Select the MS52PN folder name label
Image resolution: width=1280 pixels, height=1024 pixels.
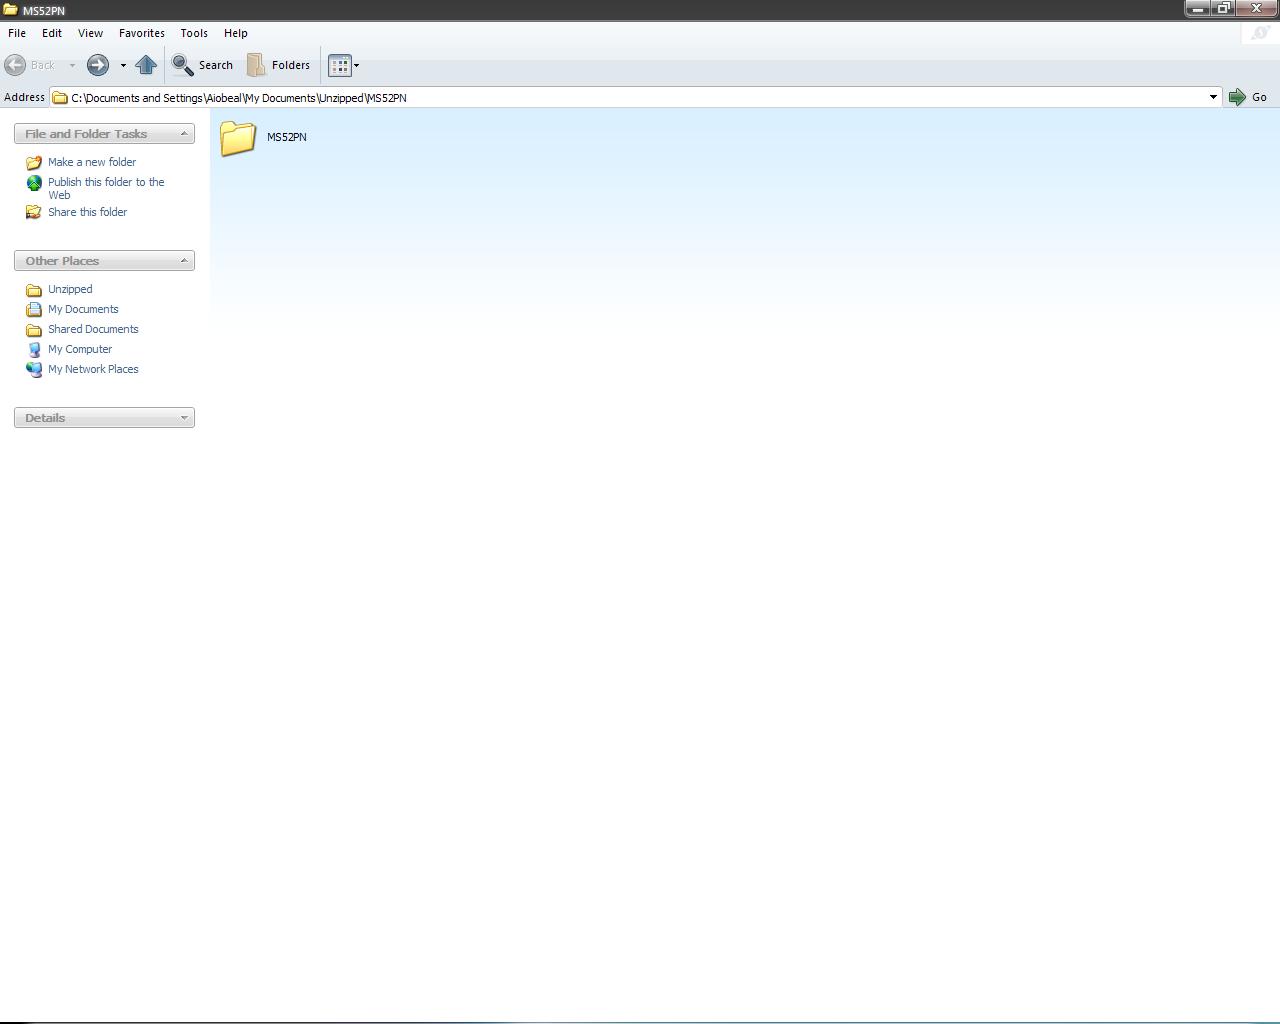pyautogui.click(x=287, y=137)
